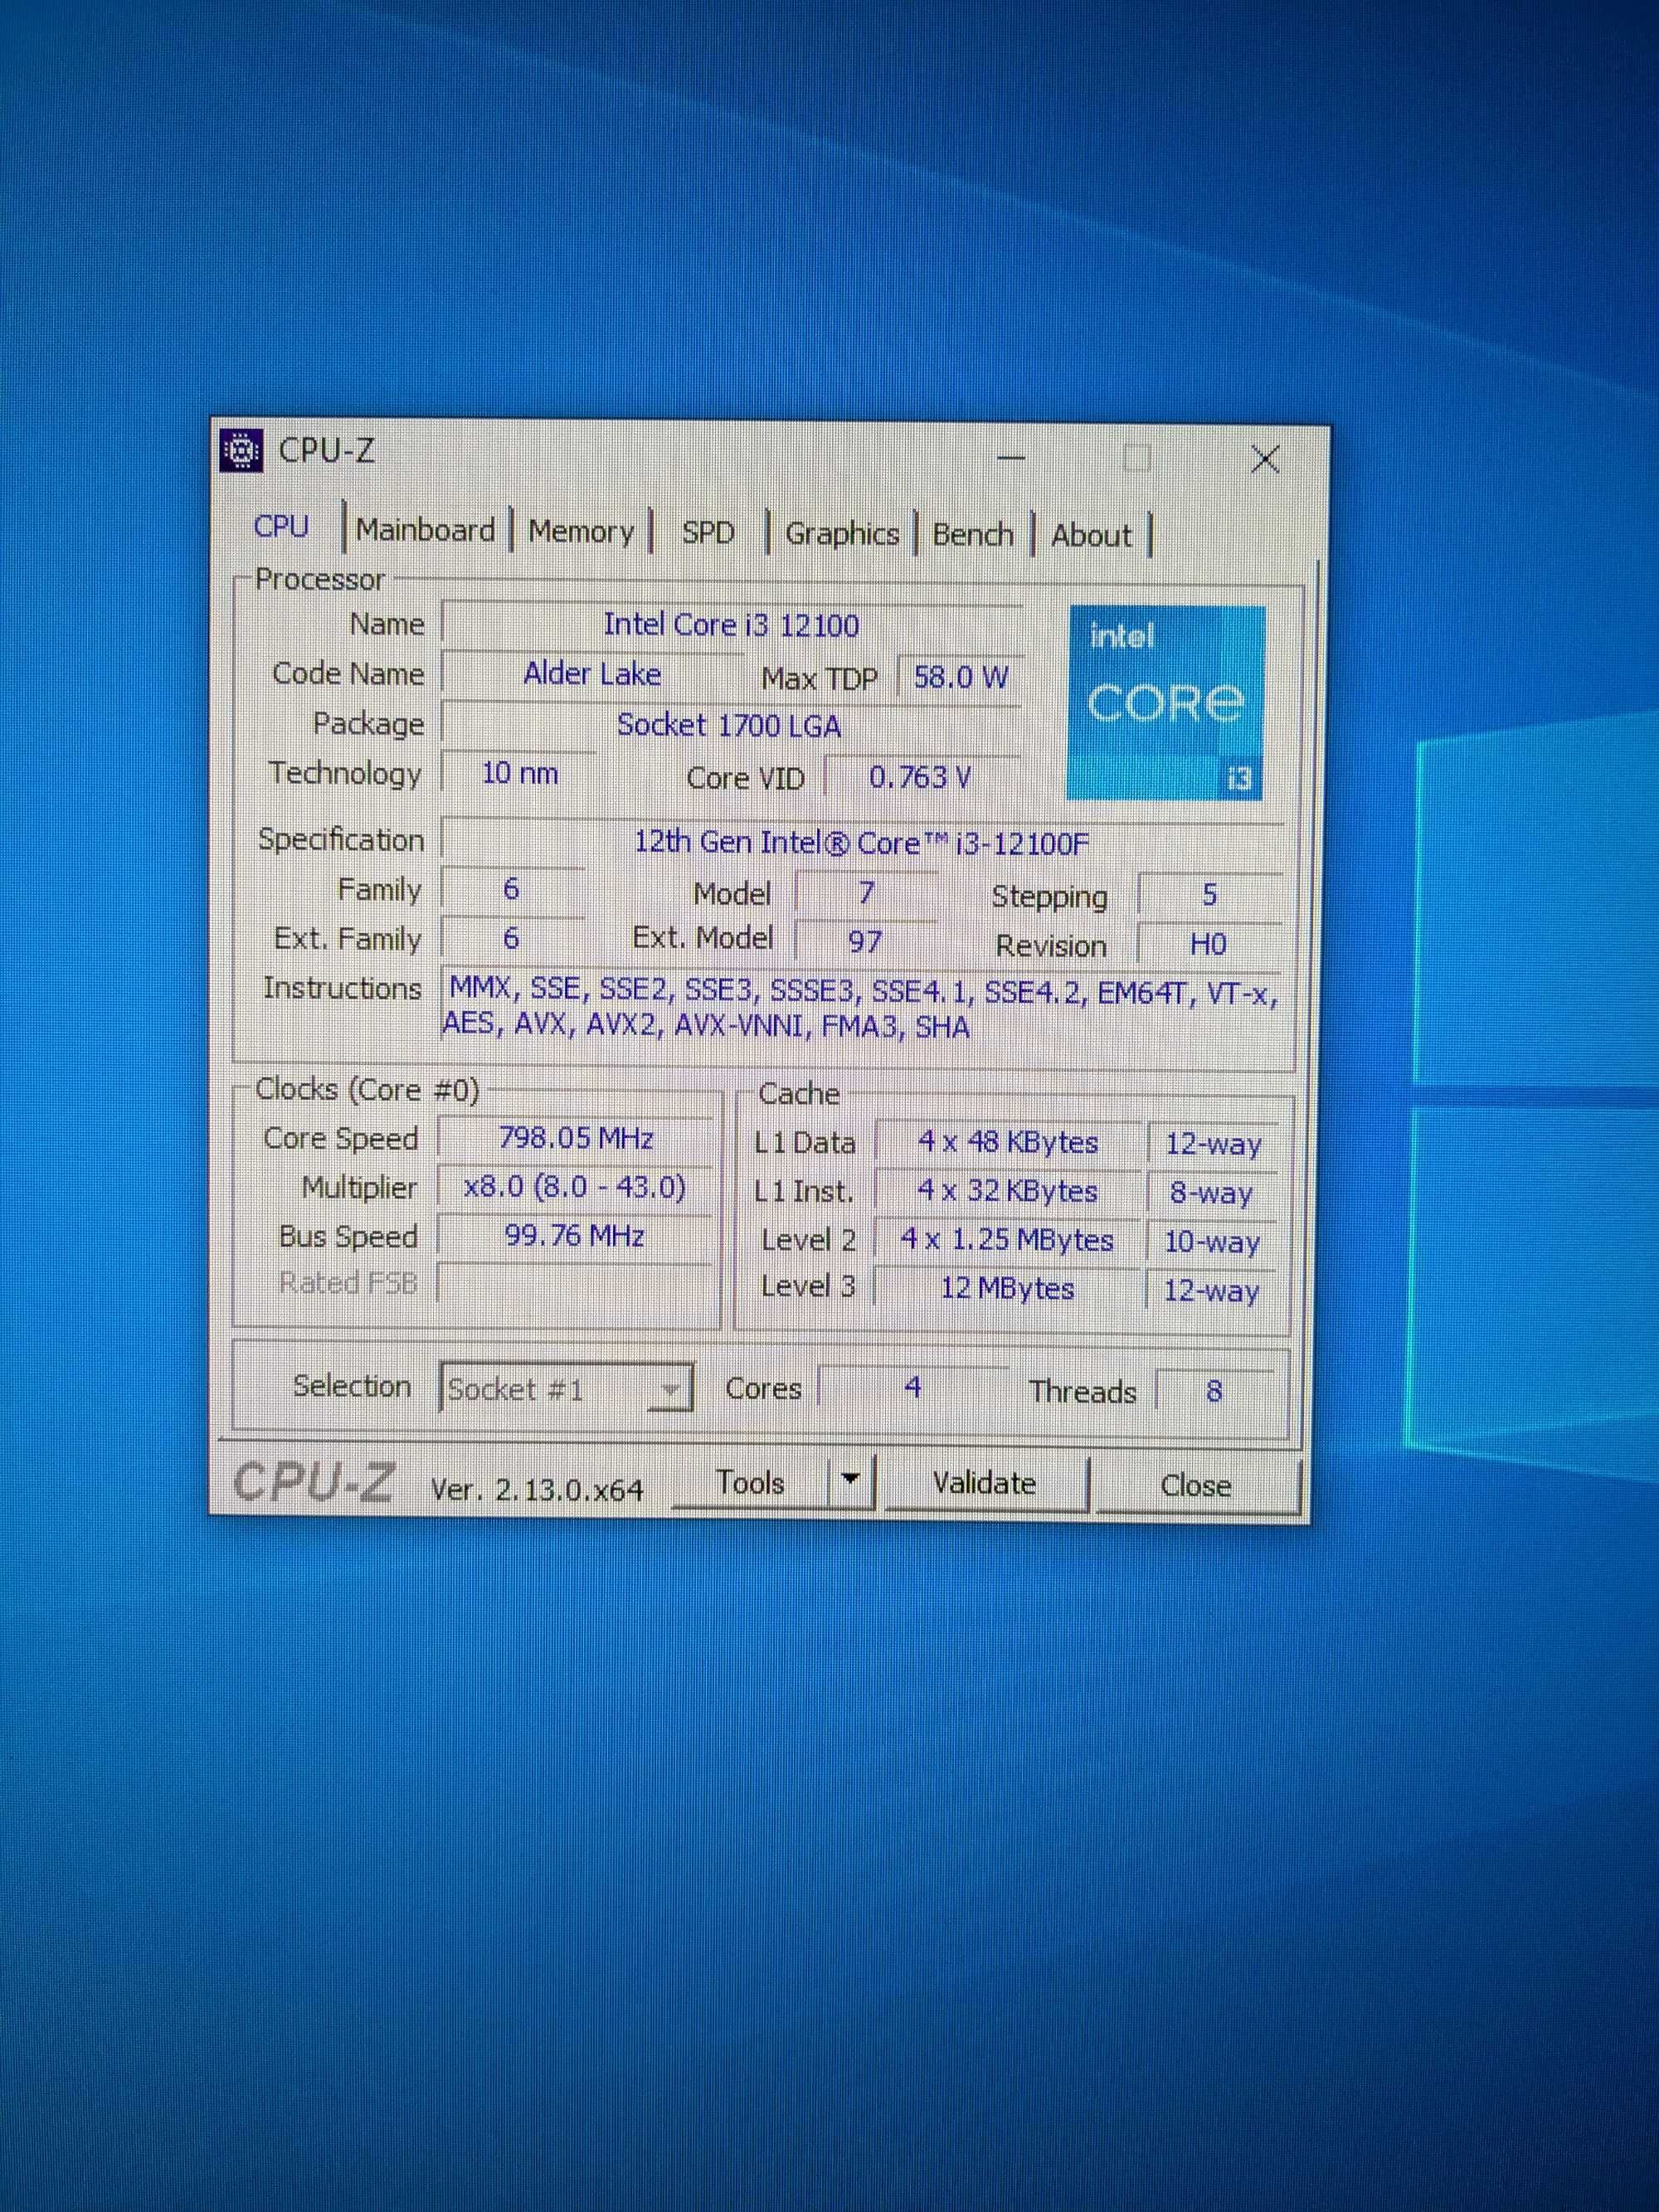Viewport: 1659px width, 2212px height.
Task: Open the Memory tab
Action: click(580, 531)
